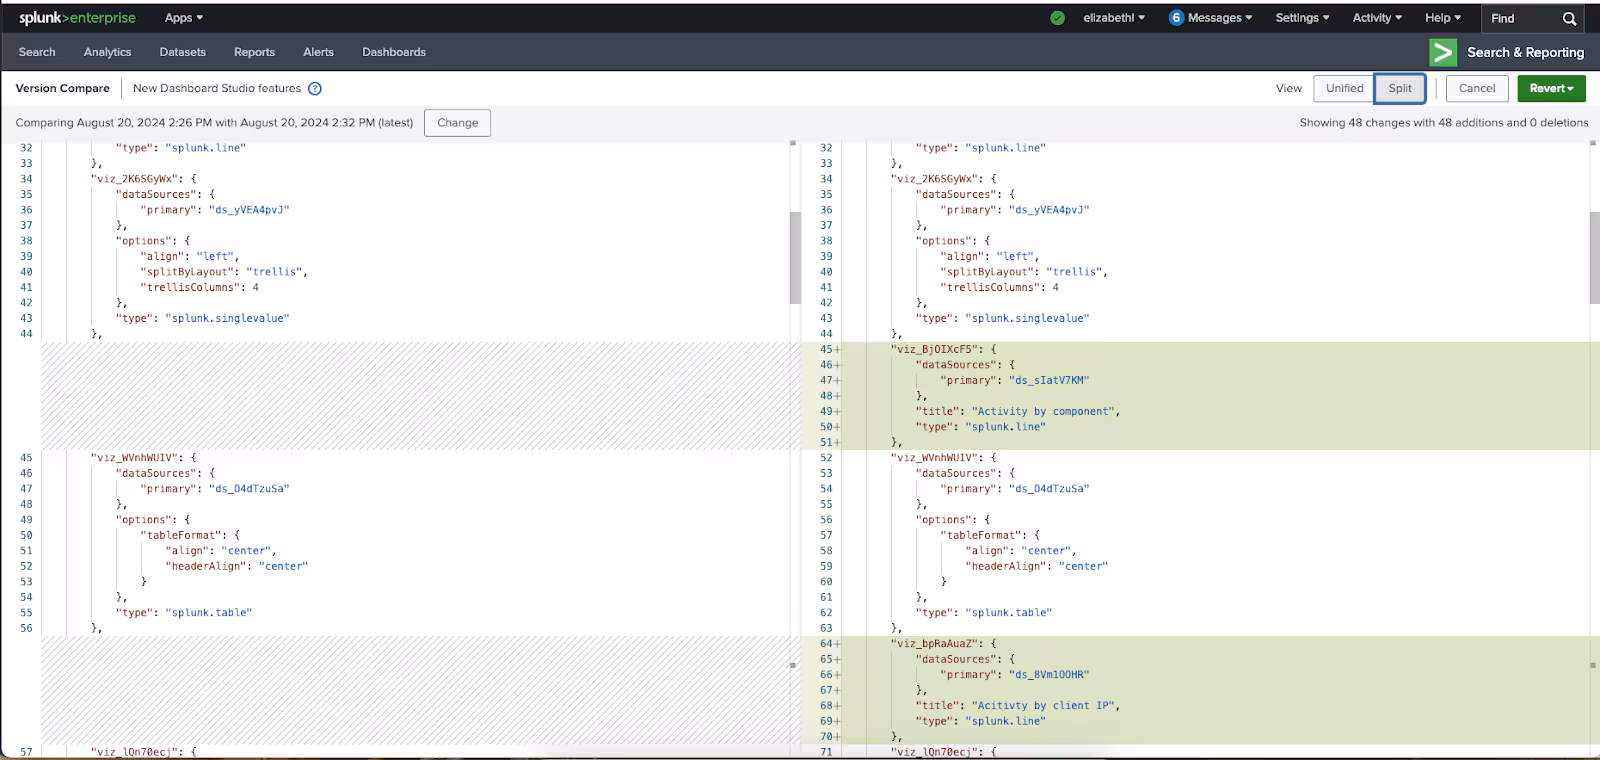Open the Settings dropdown
This screenshot has width=1600, height=760.
pyautogui.click(x=1302, y=18)
